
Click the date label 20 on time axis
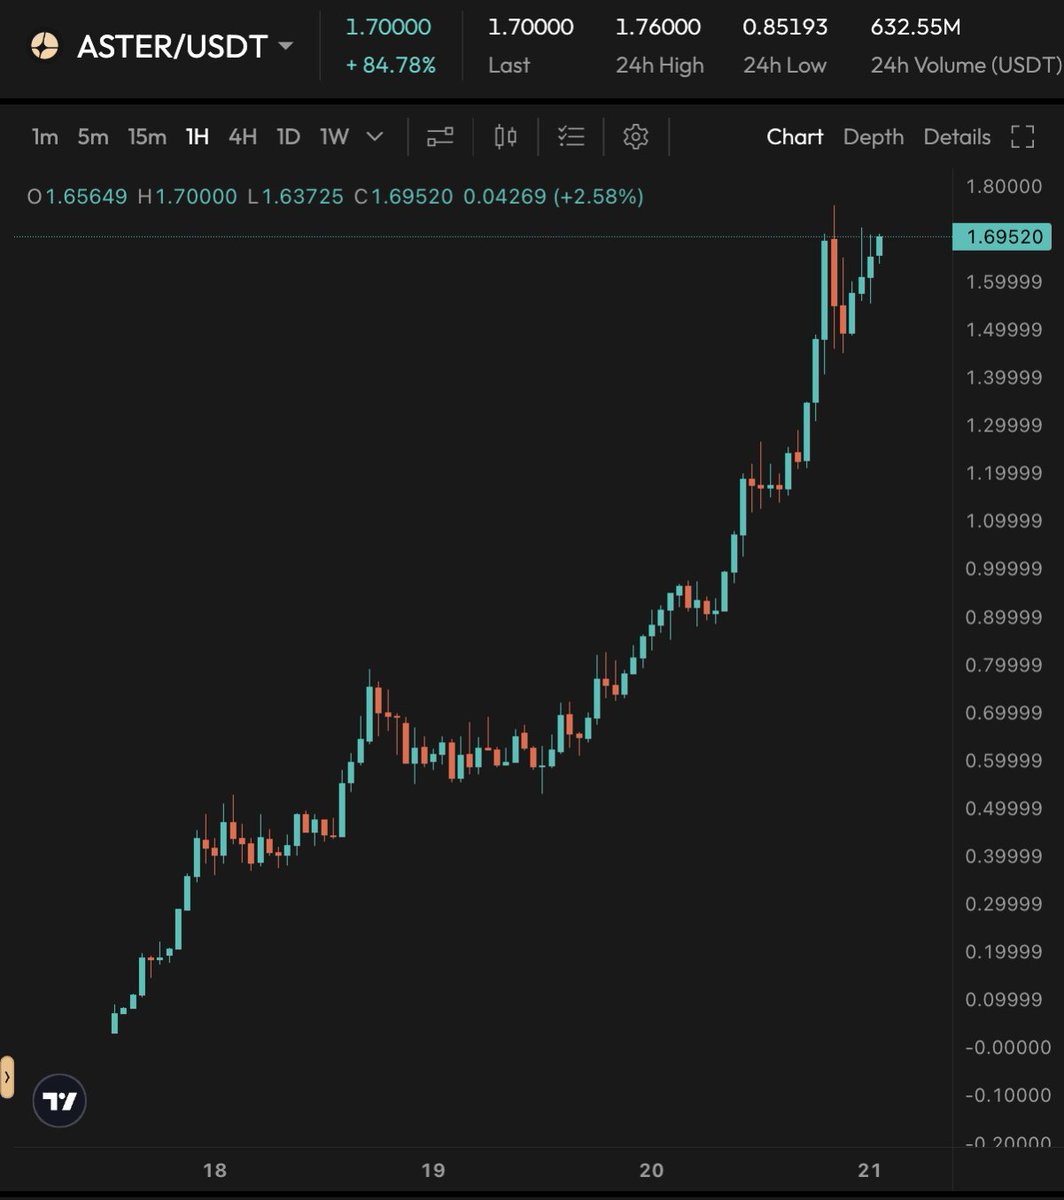pos(651,1170)
